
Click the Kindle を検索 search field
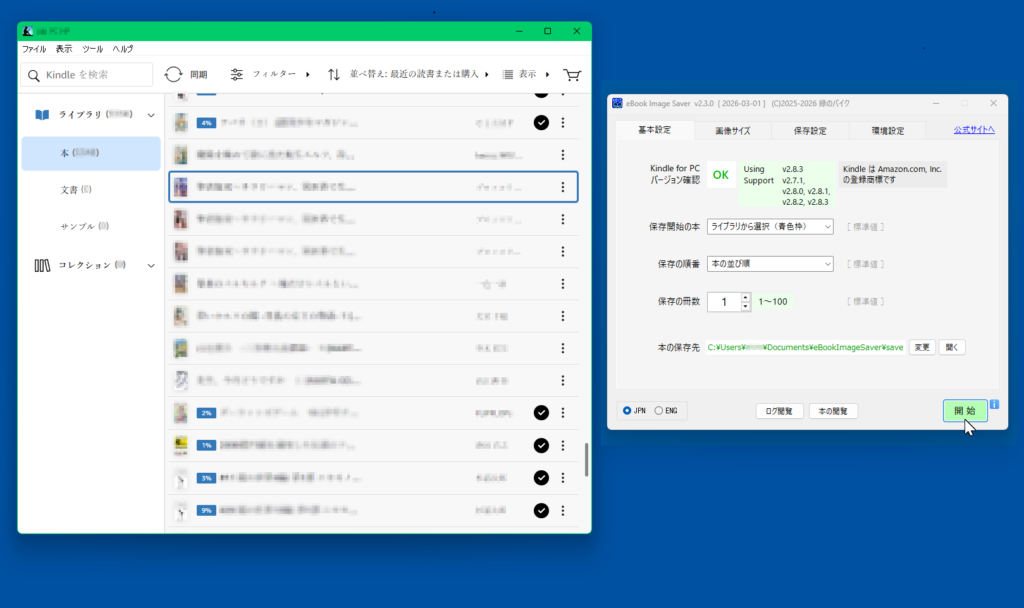pyautogui.click(x=87, y=75)
